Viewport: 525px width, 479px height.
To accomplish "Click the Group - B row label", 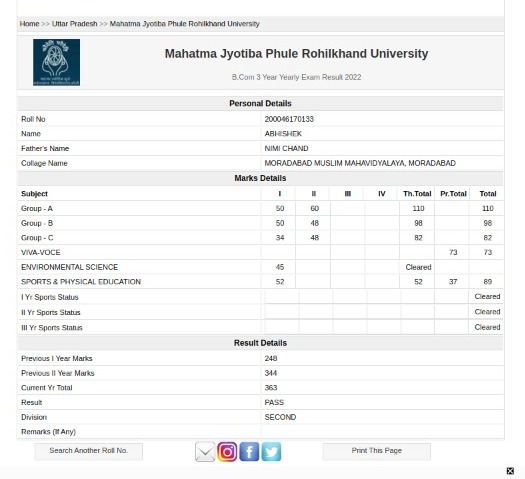I will [x=37, y=223].
